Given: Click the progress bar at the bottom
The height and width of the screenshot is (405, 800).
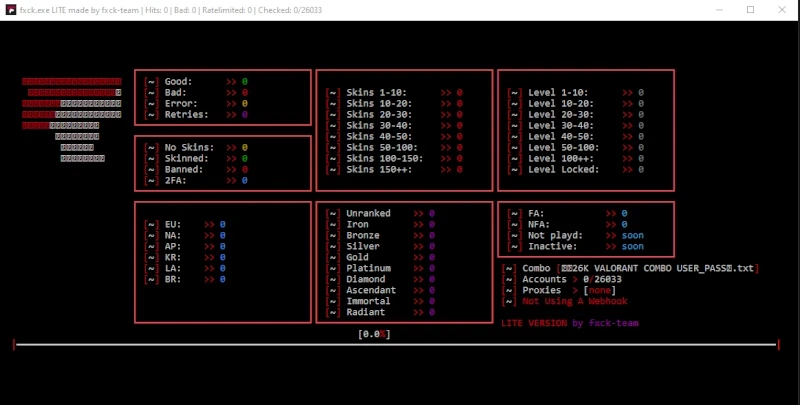Looking at the screenshot, I should tap(396, 345).
